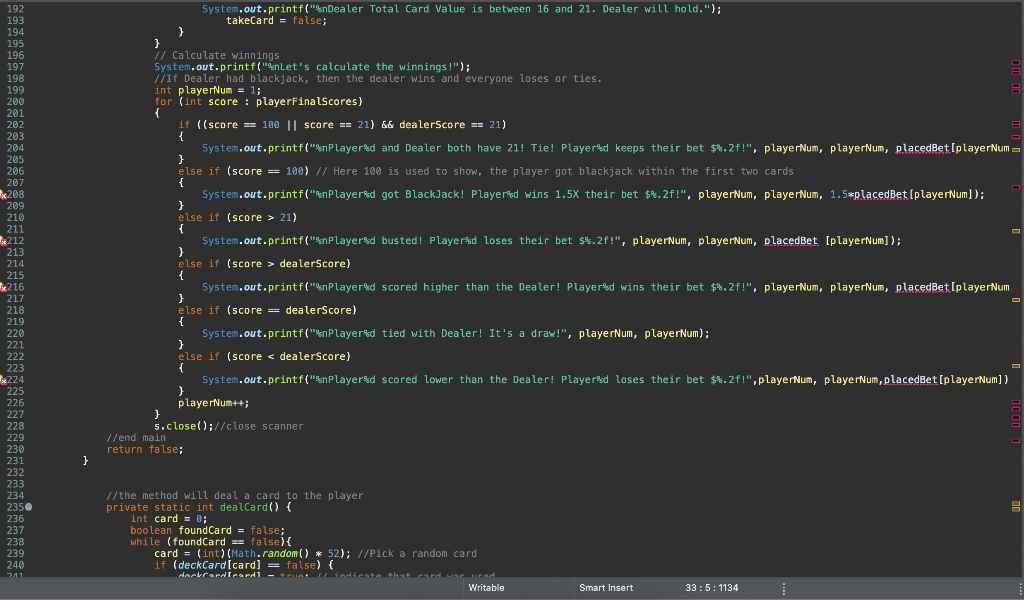The width and height of the screenshot is (1024, 600).
Task: Place cursor on 'takeCard = false;' statement
Action: point(276,21)
